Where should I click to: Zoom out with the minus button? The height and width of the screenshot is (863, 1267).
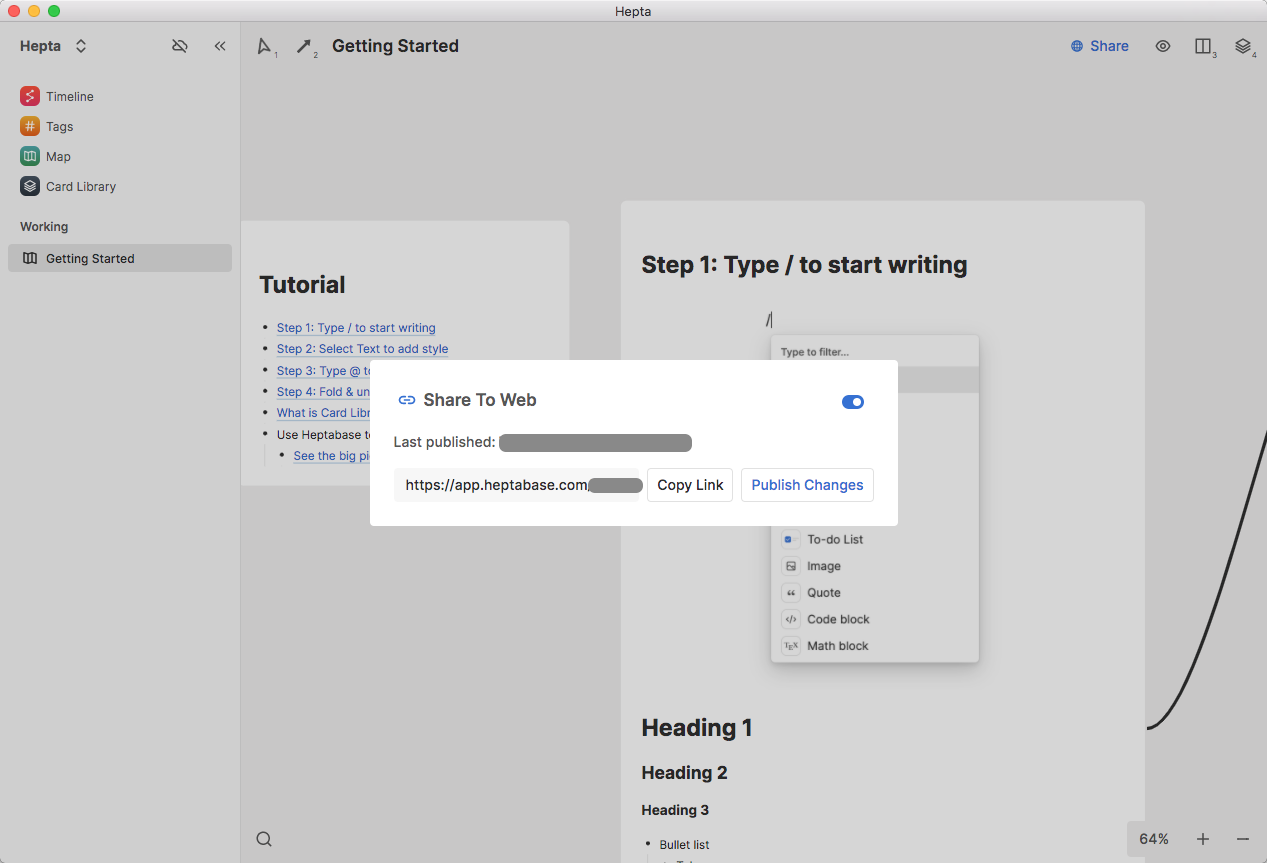pyautogui.click(x=1243, y=839)
